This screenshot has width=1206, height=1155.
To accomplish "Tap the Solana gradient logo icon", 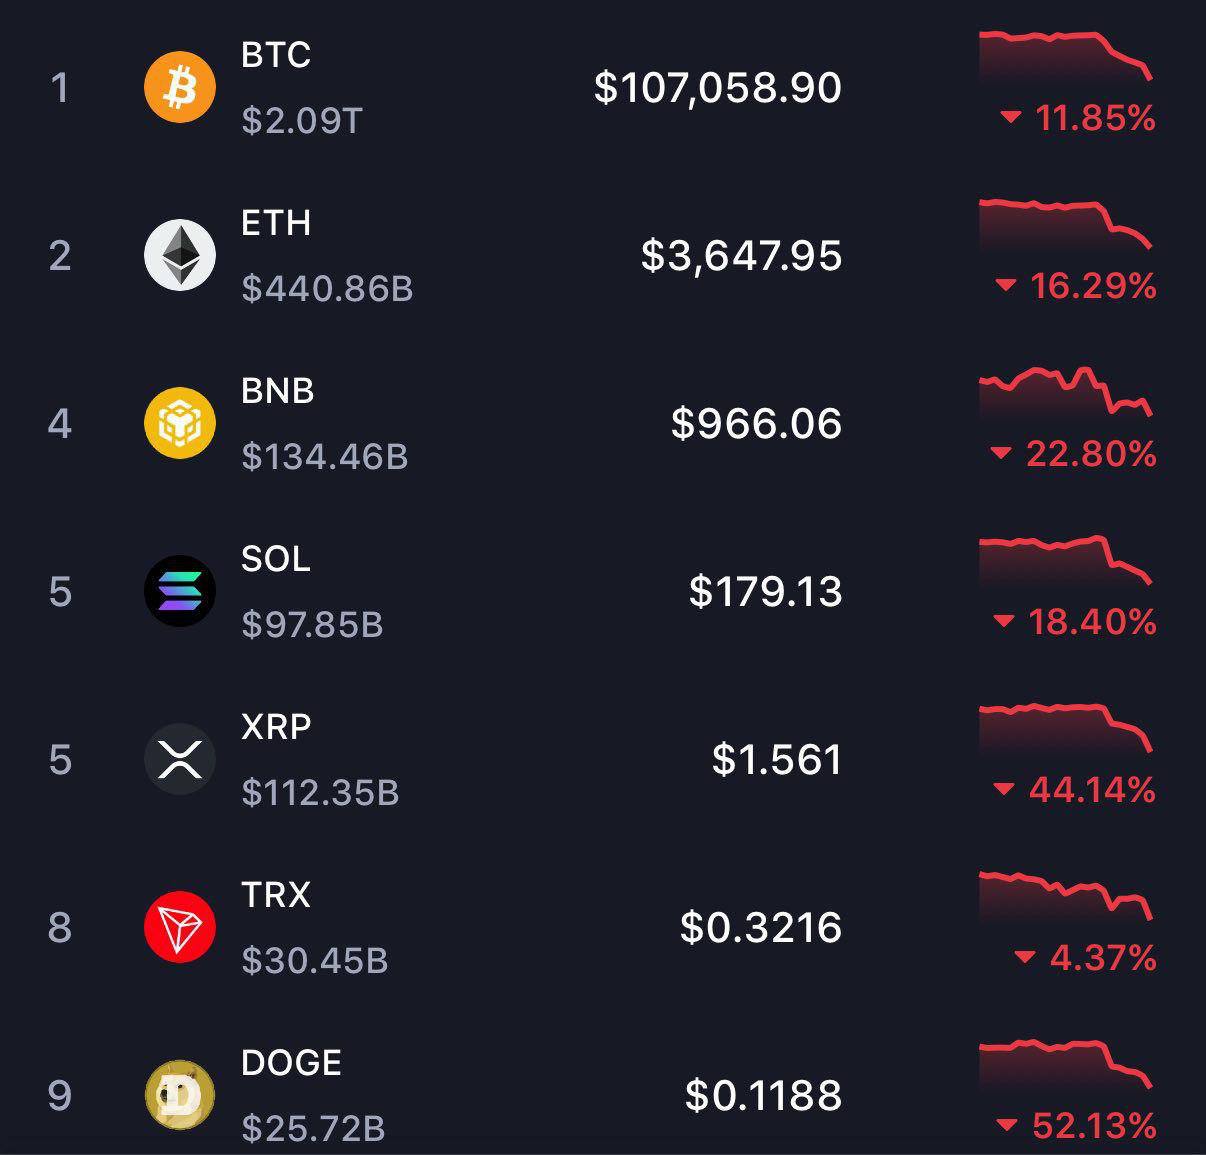I will coord(180,591).
